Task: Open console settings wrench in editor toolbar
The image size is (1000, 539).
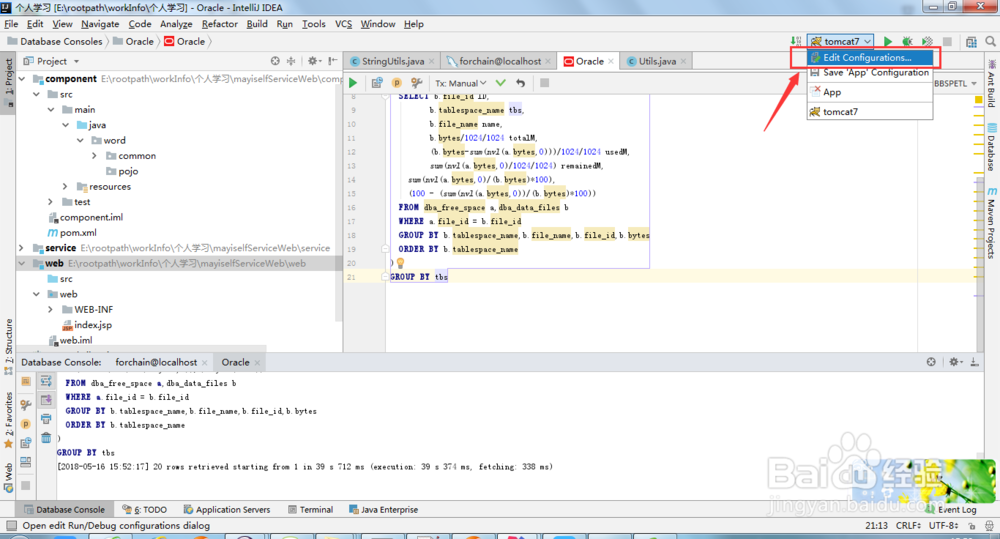Action: click(x=416, y=83)
